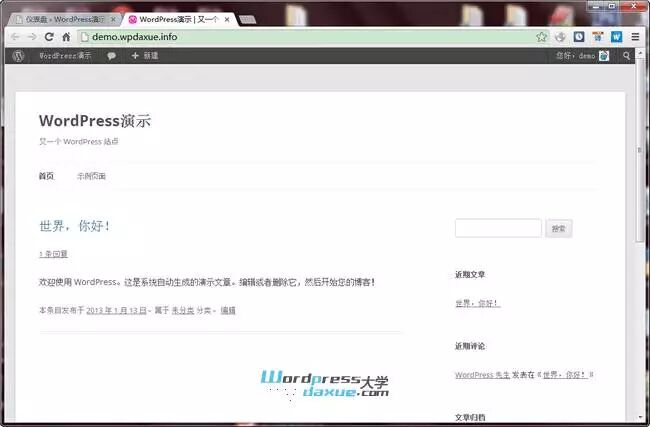Click the sidebar search text field
Viewport: 650px width, 427px height.
tap(498, 228)
